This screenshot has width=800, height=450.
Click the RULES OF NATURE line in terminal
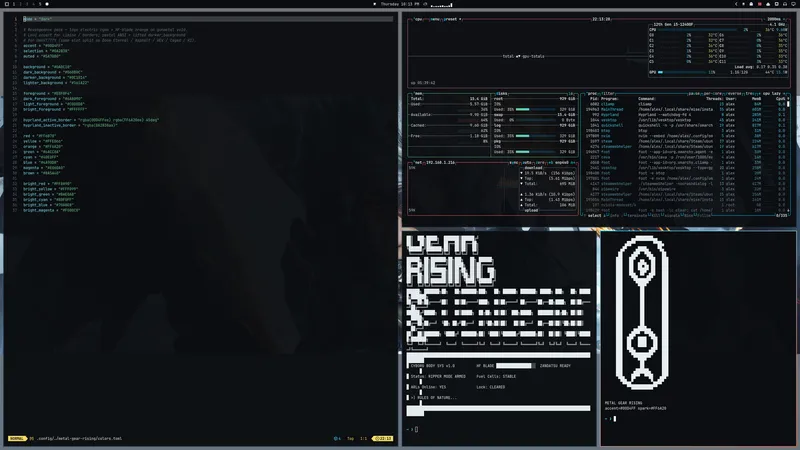(434, 397)
